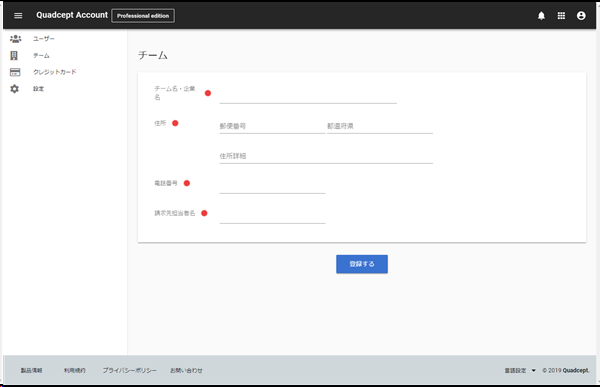Open 製品情報 footer link

tap(31, 370)
